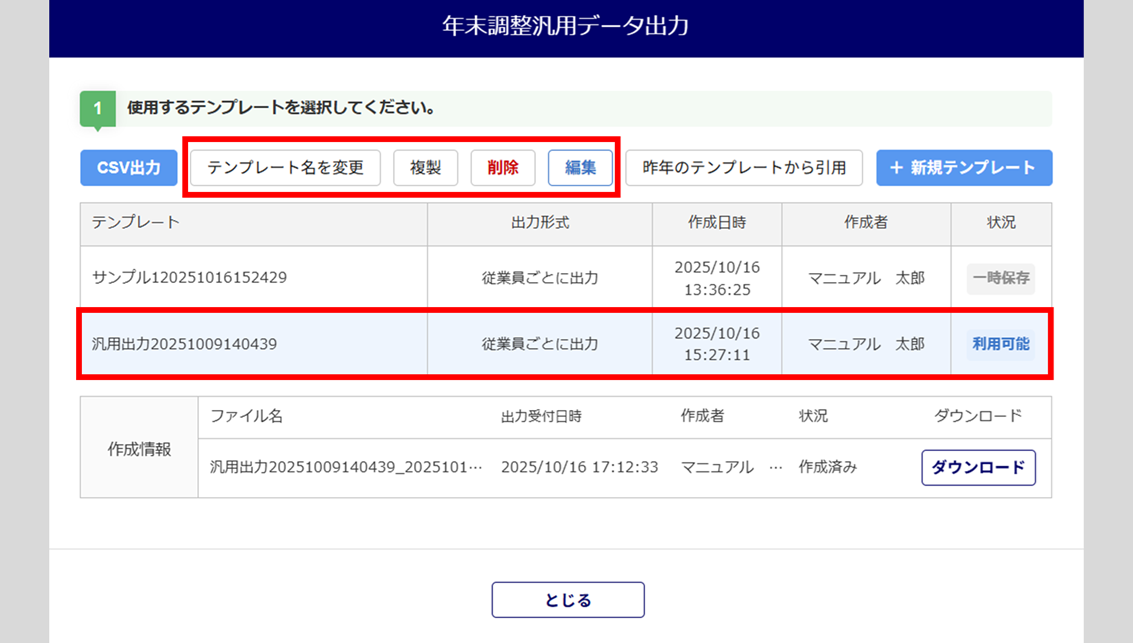
Task: Click the 編集 button
Action: (x=580, y=168)
